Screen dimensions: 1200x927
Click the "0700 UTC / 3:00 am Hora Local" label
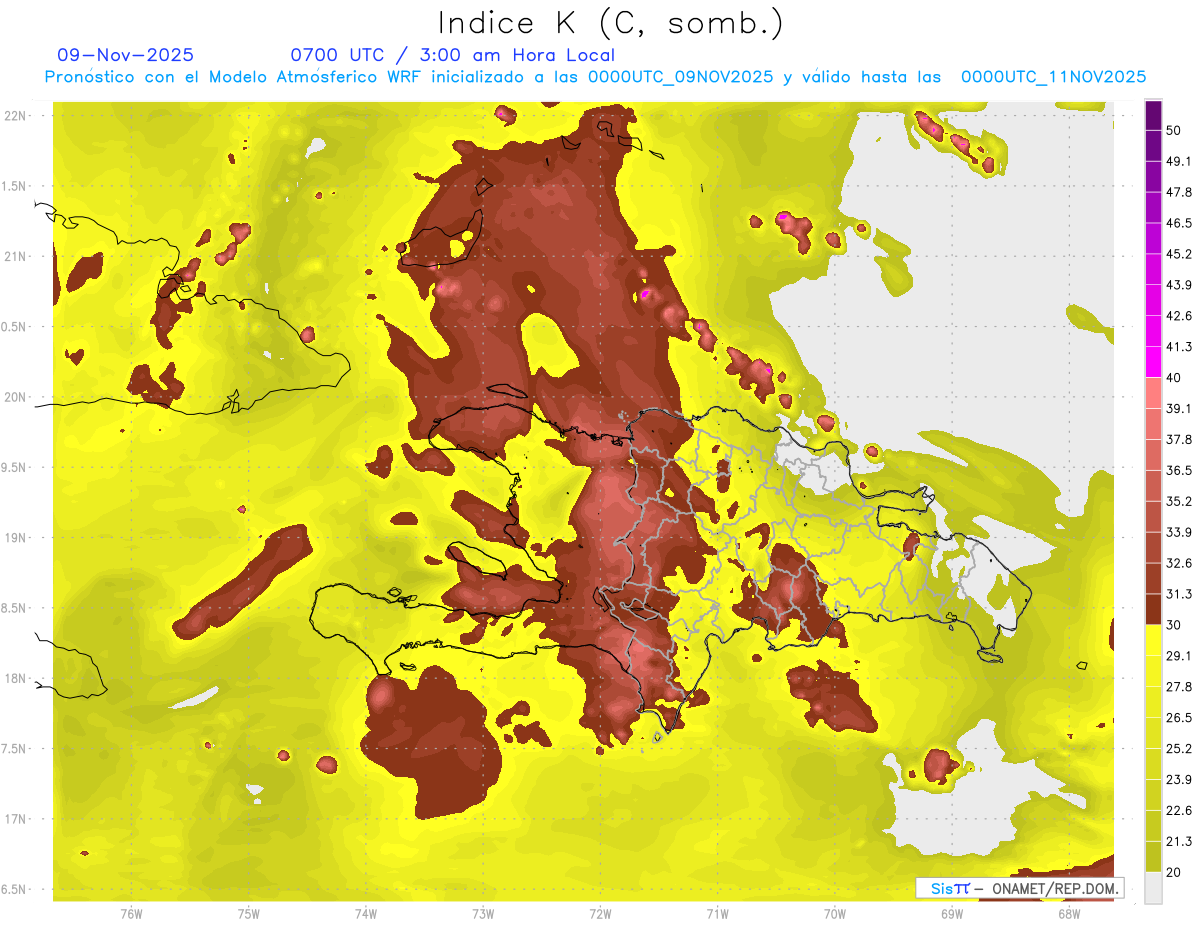pos(453,55)
